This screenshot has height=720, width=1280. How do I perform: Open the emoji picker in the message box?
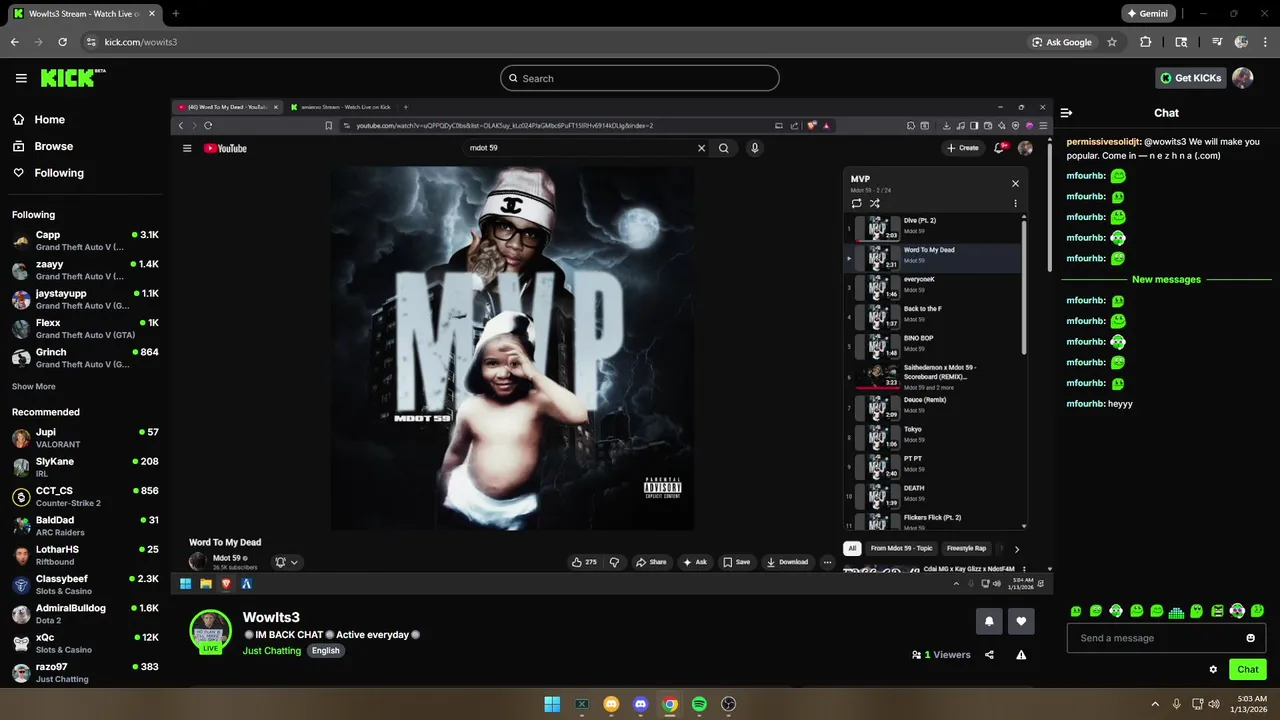click(x=1250, y=638)
